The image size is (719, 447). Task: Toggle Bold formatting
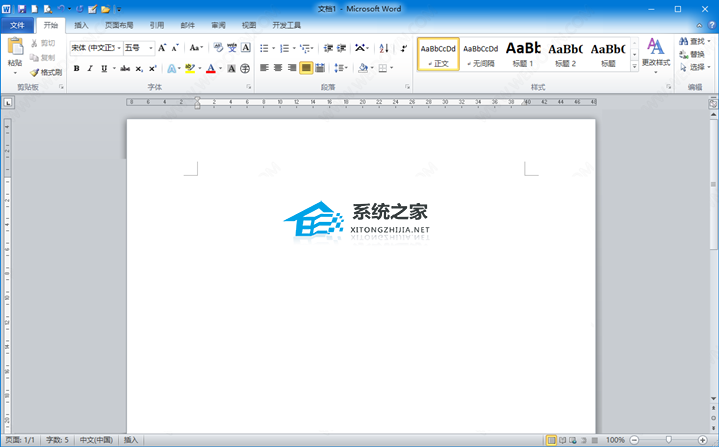pos(77,68)
